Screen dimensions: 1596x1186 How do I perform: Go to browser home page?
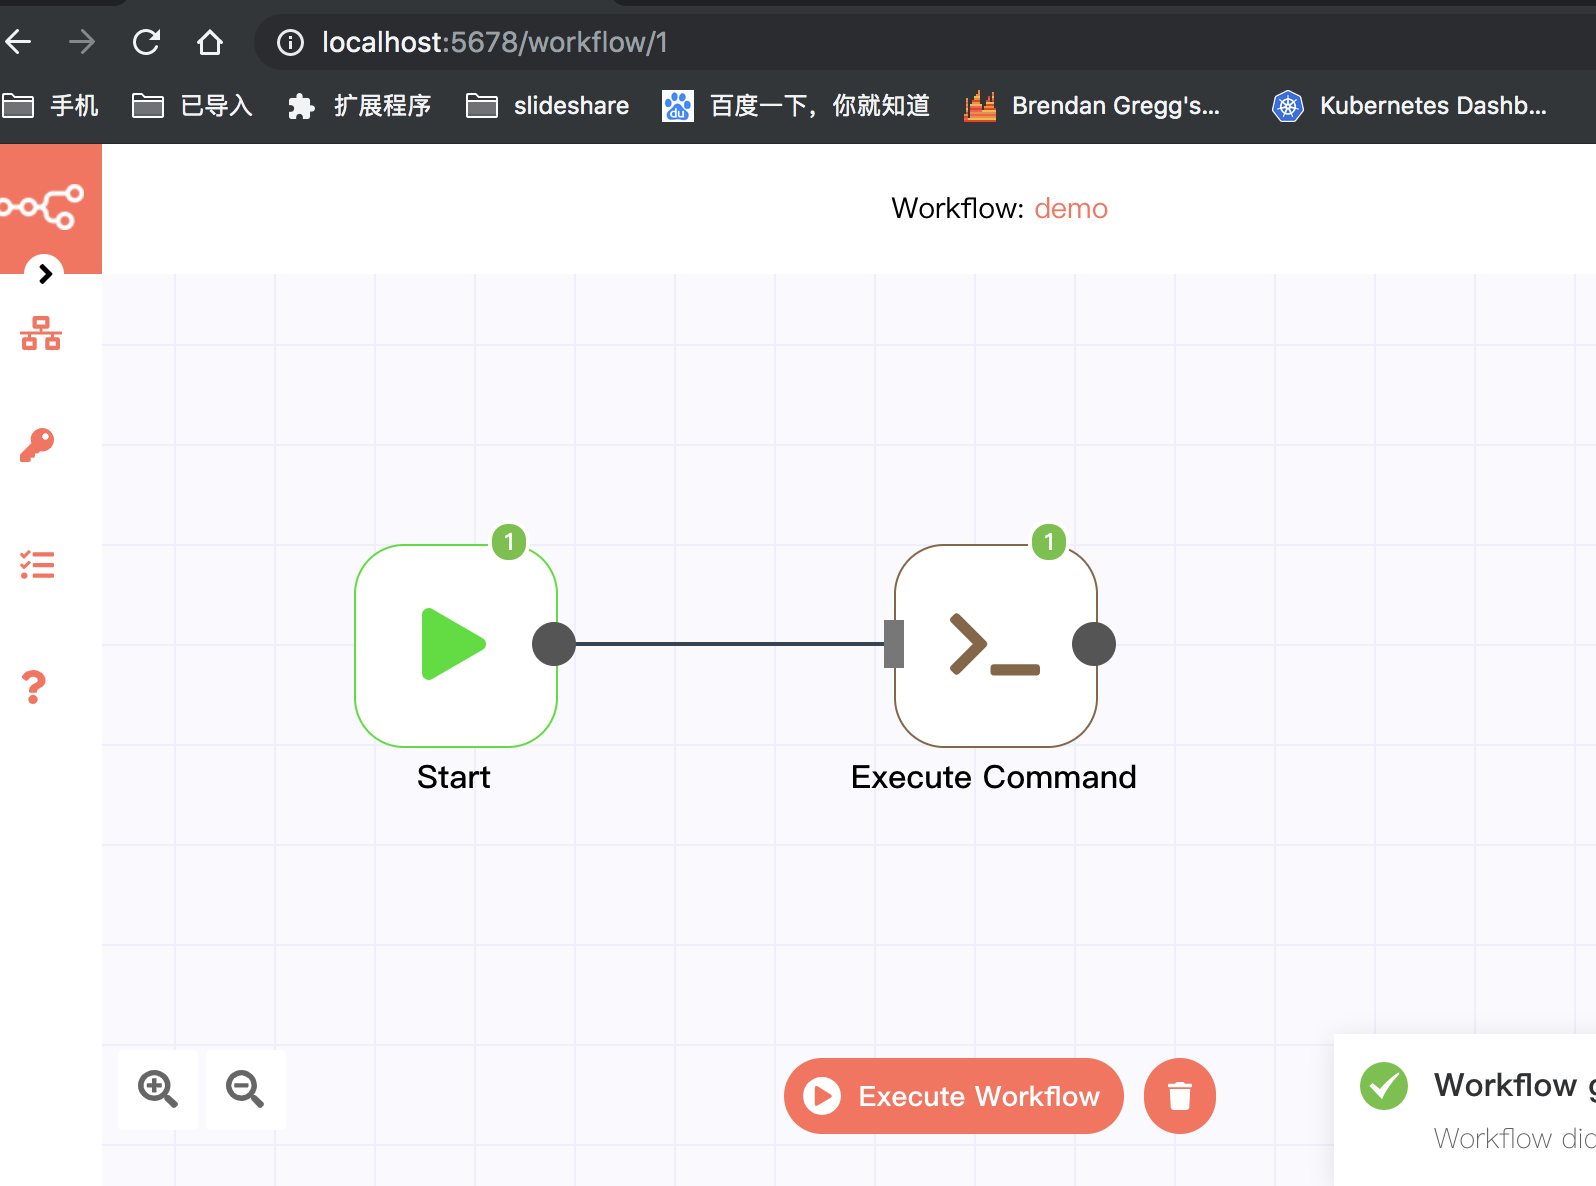click(210, 42)
